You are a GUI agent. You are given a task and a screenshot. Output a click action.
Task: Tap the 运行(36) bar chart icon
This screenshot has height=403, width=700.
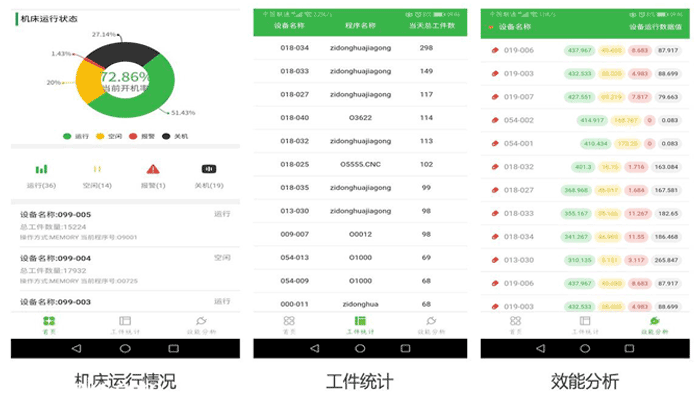pyautogui.click(x=42, y=169)
